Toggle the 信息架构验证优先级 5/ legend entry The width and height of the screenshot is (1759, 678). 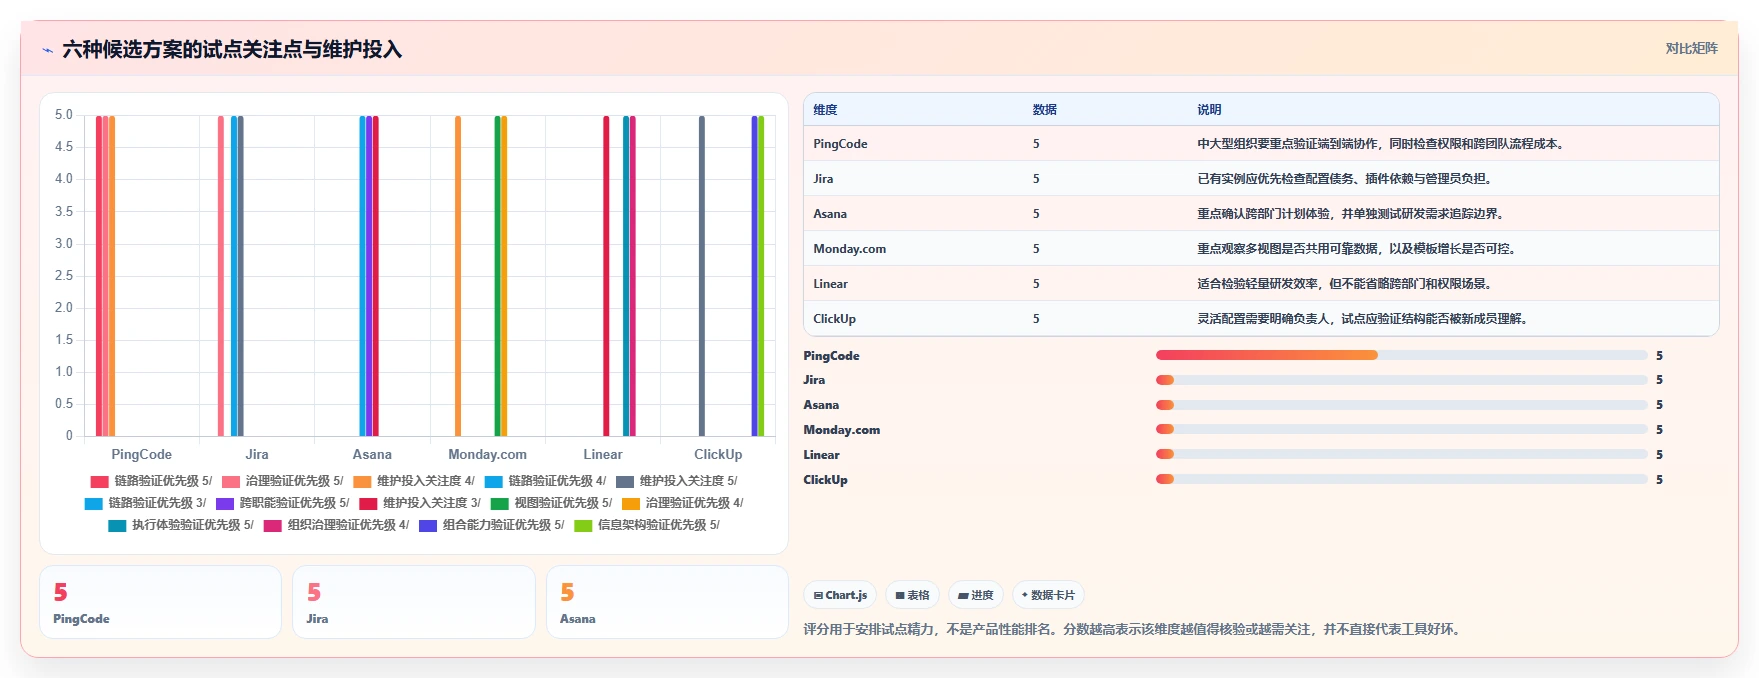tap(647, 525)
